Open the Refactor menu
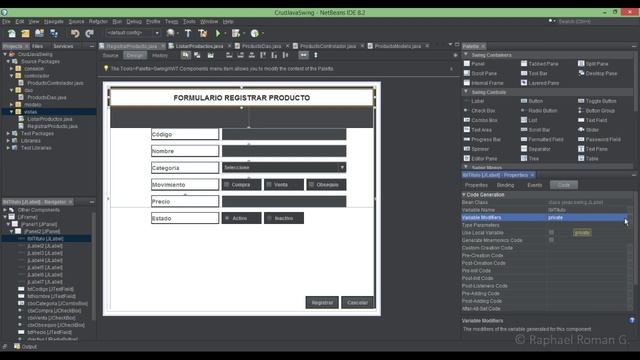This screenshot has width=640, height=360. pyautogui.click(x=98, y=21)
